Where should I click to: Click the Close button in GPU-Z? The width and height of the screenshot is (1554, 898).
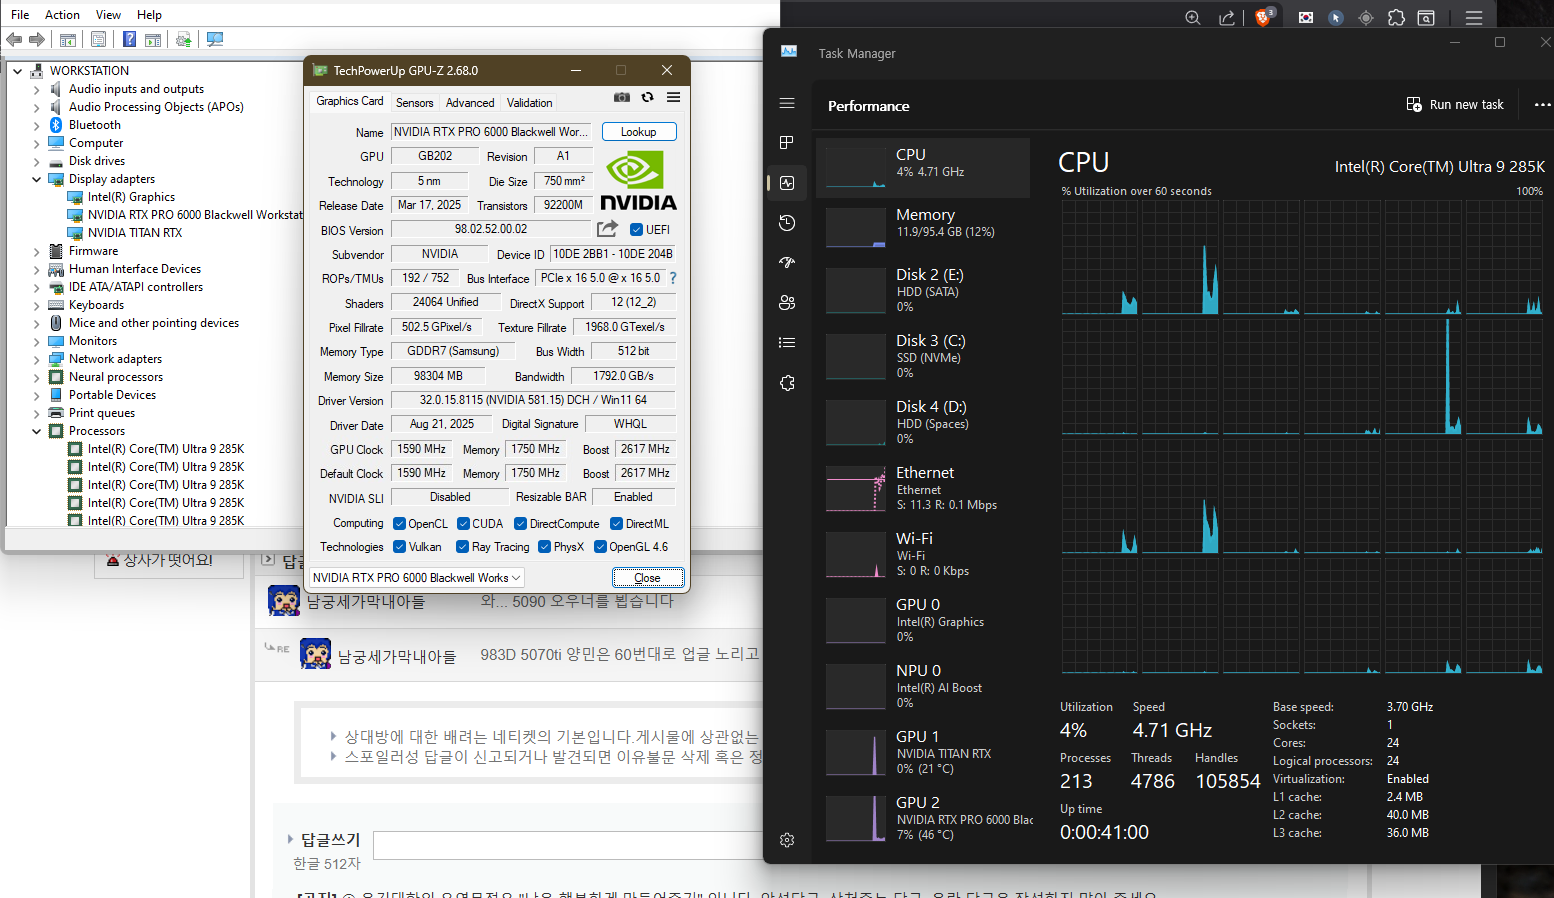[x=647, y=578]
